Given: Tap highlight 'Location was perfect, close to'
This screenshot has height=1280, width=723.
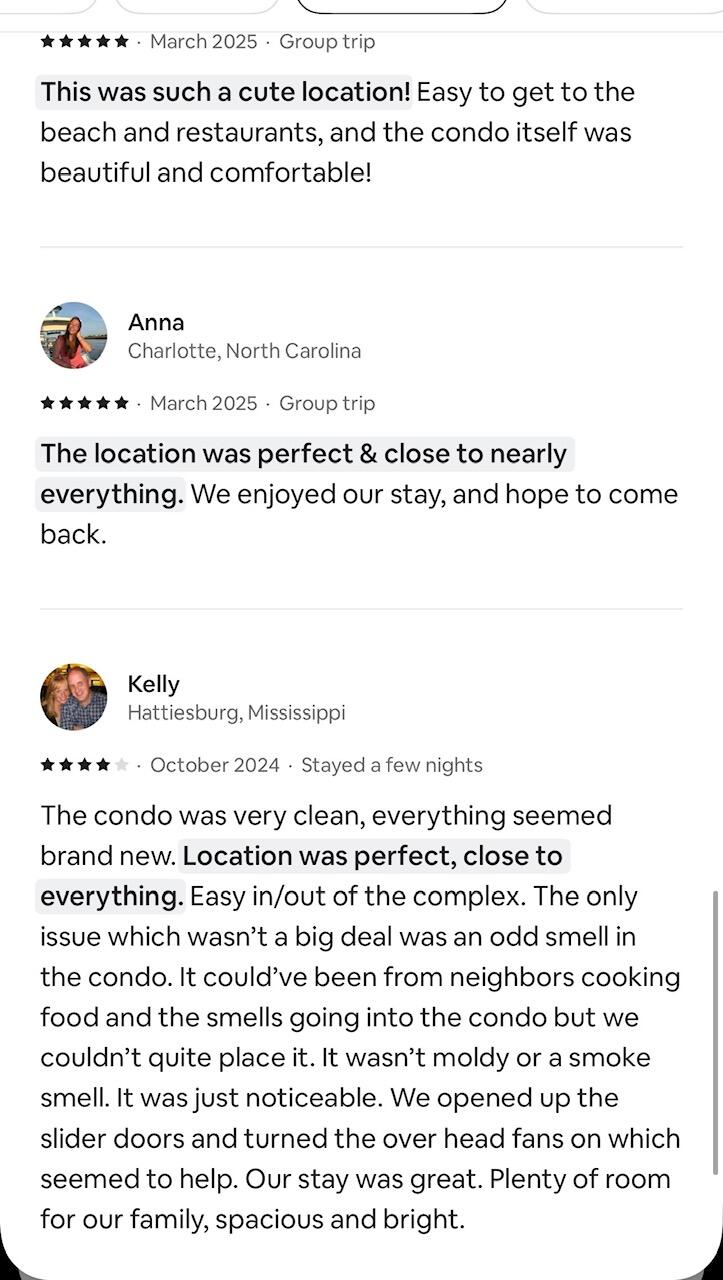Looking at the screenshot, I should point(373,856).
